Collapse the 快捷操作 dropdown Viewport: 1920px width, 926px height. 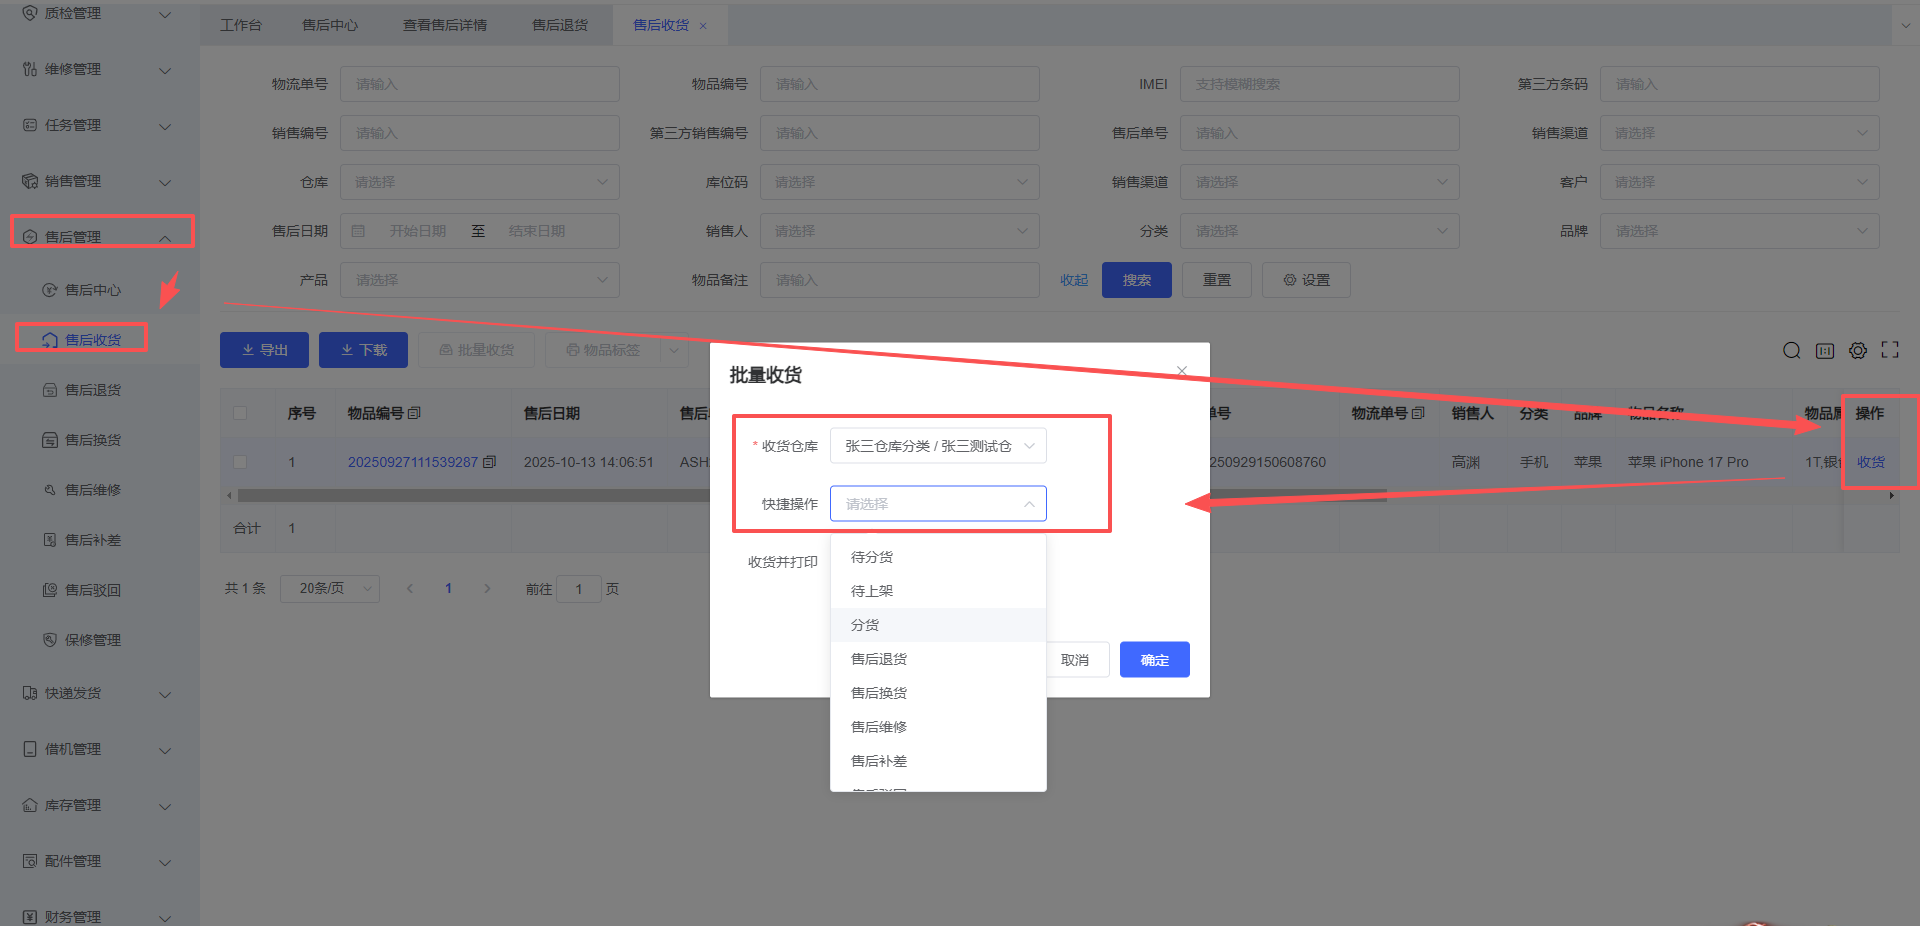click(1029, 504)
